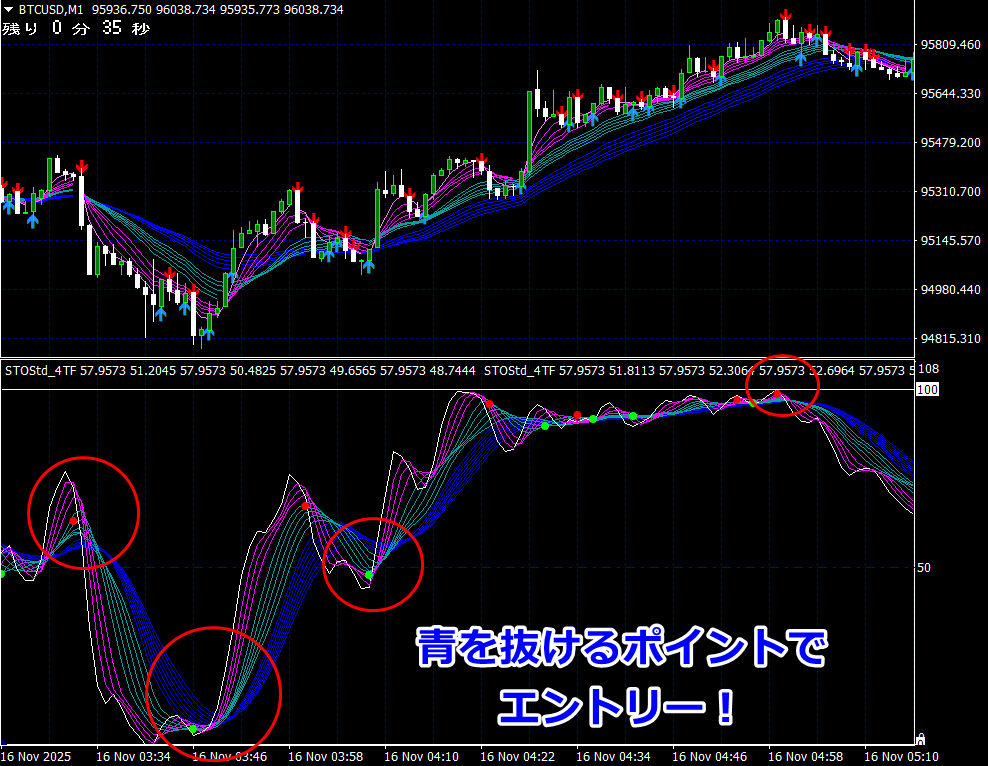This screenshot has height=766, width=988.
Task: Select red sell arrow above the highest candle
Action: click(787, 15)
